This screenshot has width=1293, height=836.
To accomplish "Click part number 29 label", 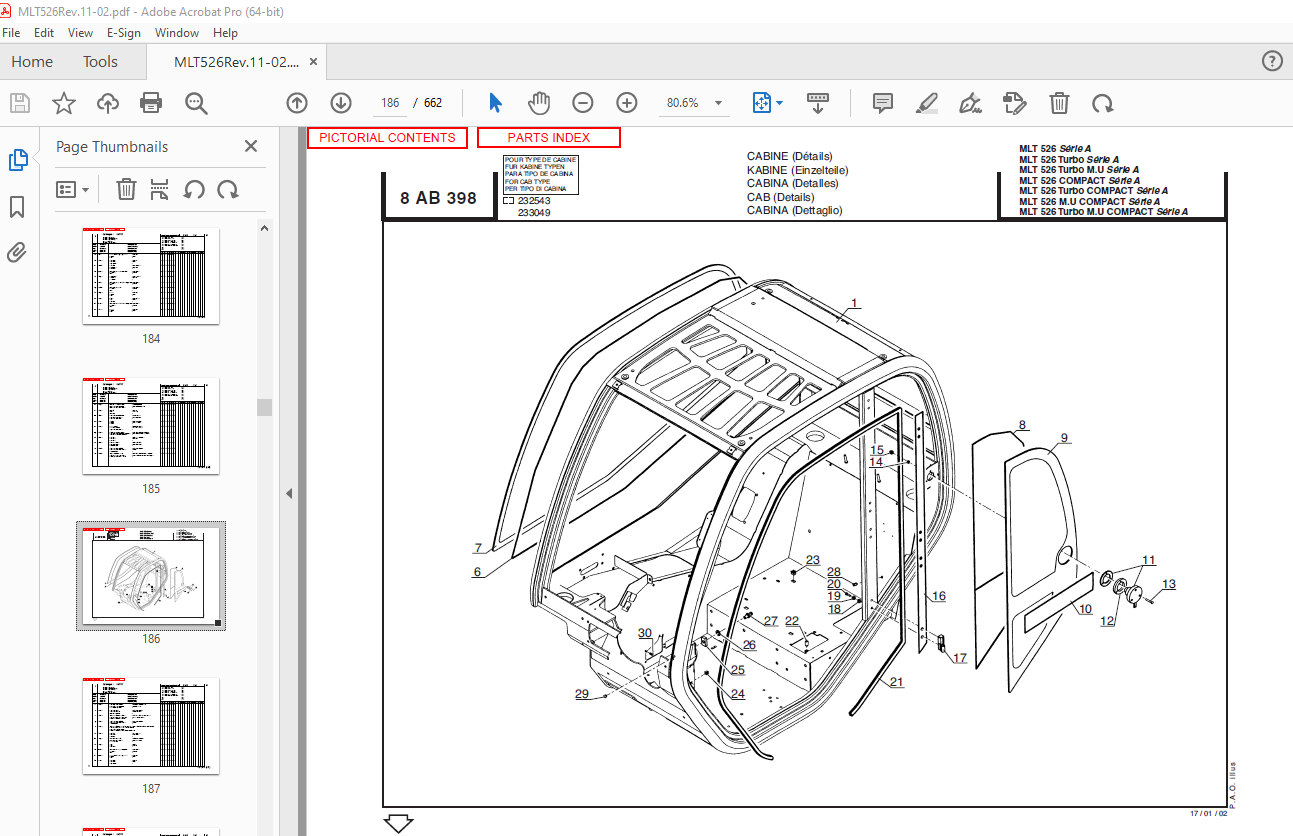I will (582, 695).
